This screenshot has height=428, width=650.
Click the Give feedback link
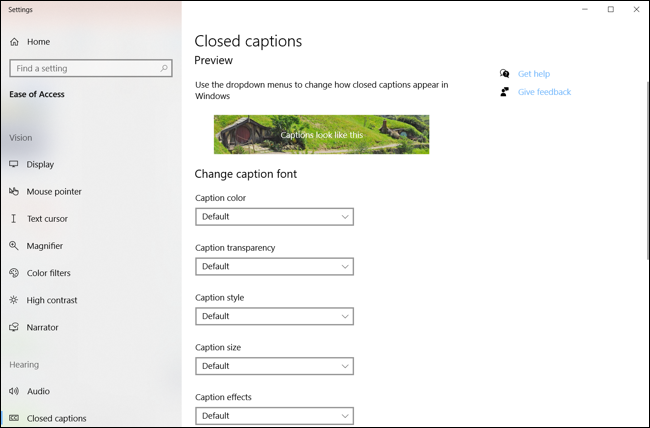tap(544, 92)
